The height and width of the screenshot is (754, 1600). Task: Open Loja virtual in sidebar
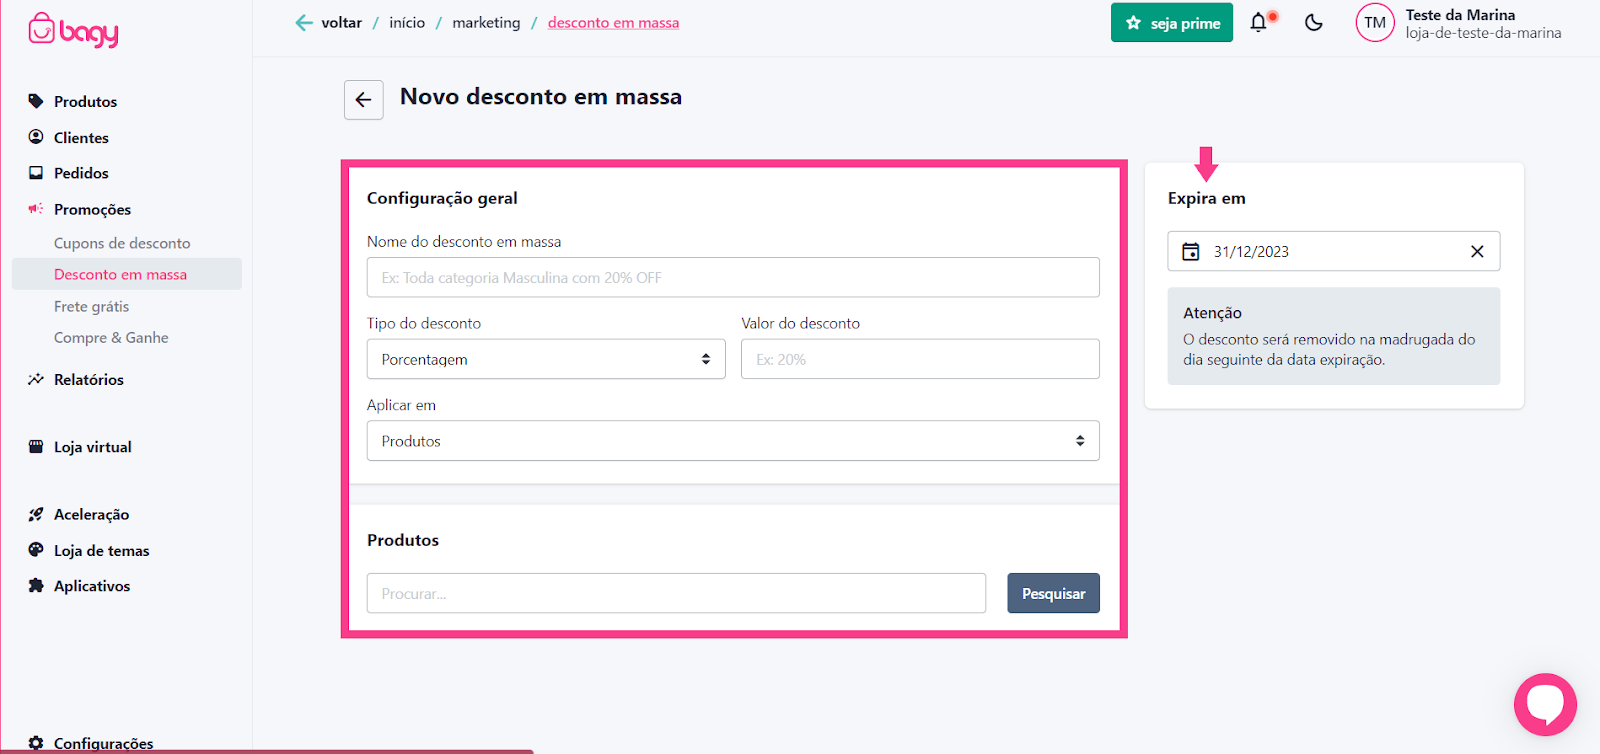point(93,447)
